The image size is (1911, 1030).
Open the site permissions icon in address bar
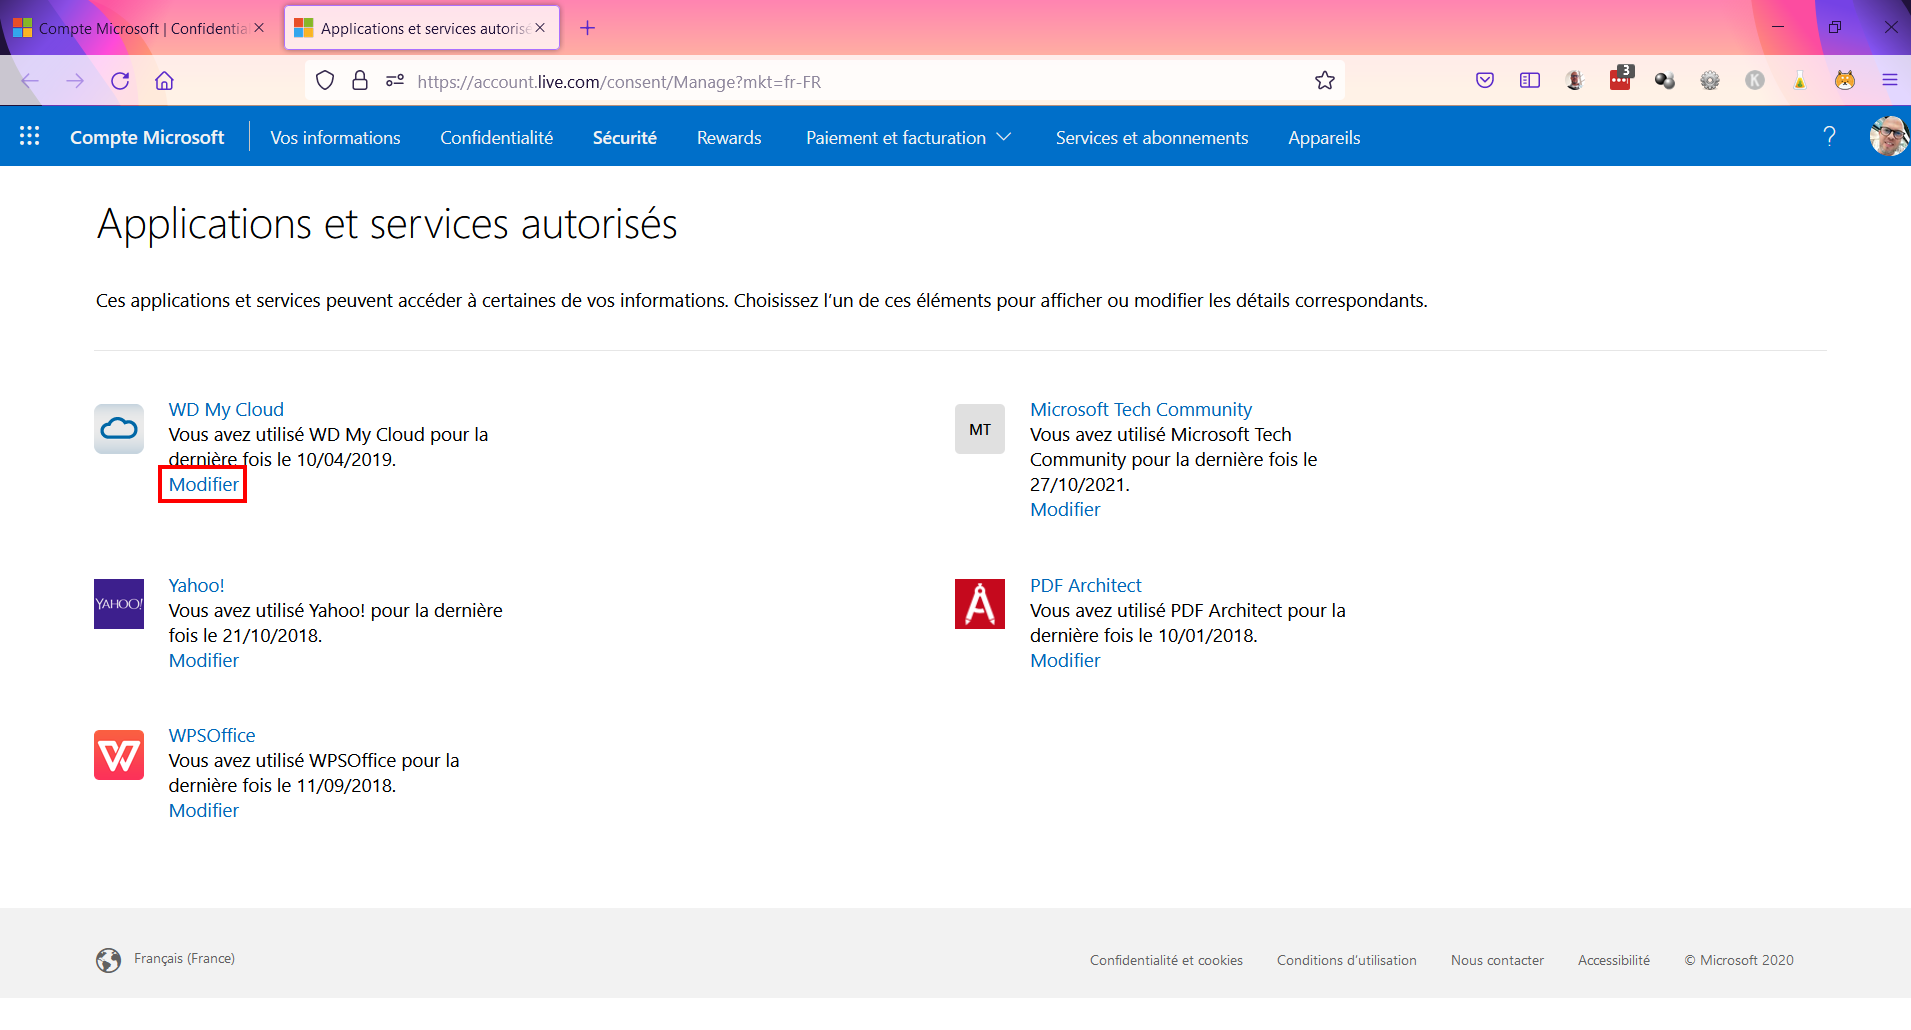(395, 81)
